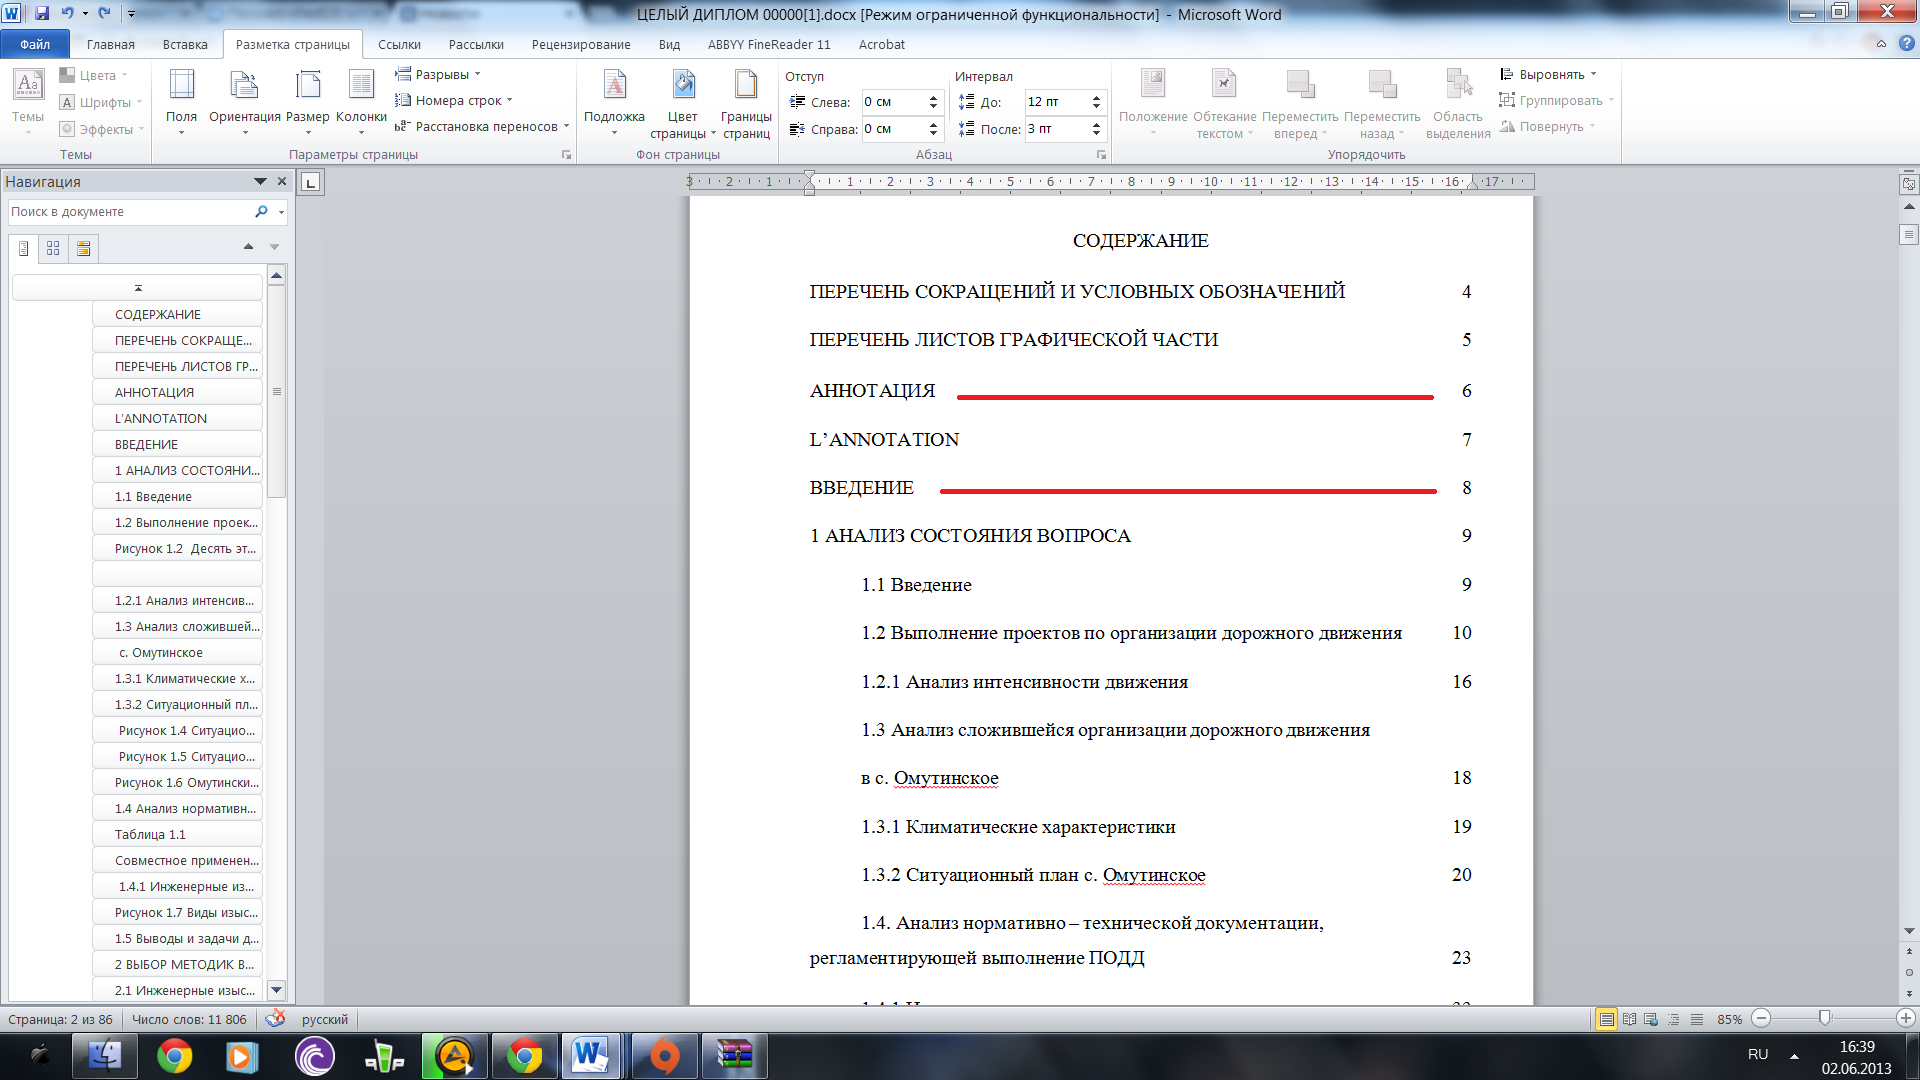This screenshot has width=1920, height=1080.
Task: Switch navigation pane to search results view
Action: click(84, 248)
